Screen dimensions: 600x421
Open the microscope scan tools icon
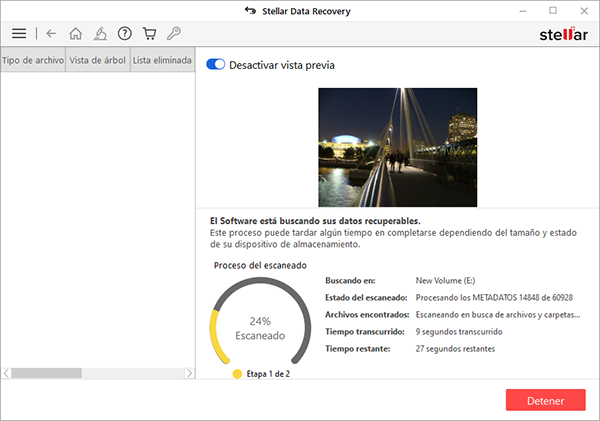[x=99, y=33]
